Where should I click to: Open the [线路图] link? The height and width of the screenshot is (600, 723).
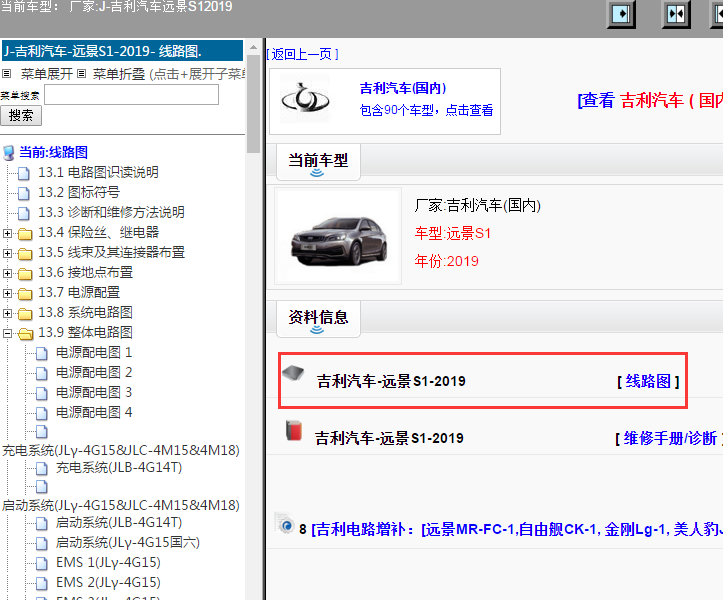pos(648,381)
